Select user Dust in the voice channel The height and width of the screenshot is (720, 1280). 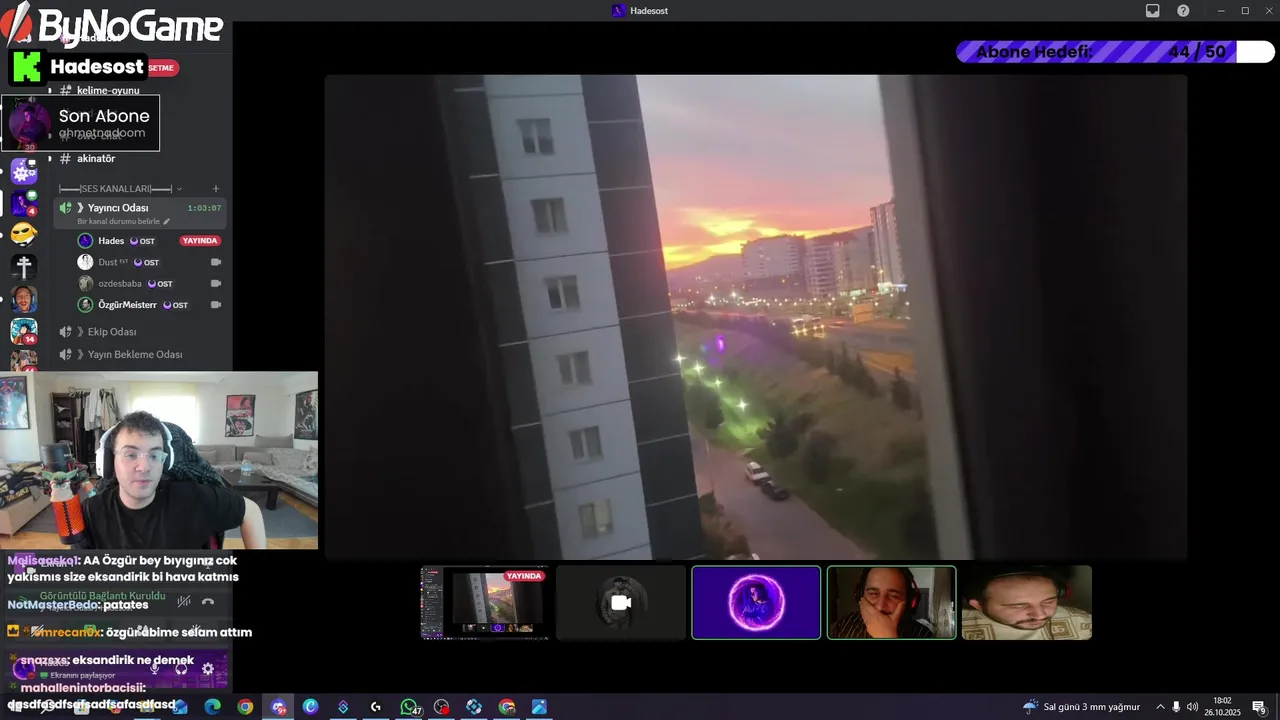108,262
